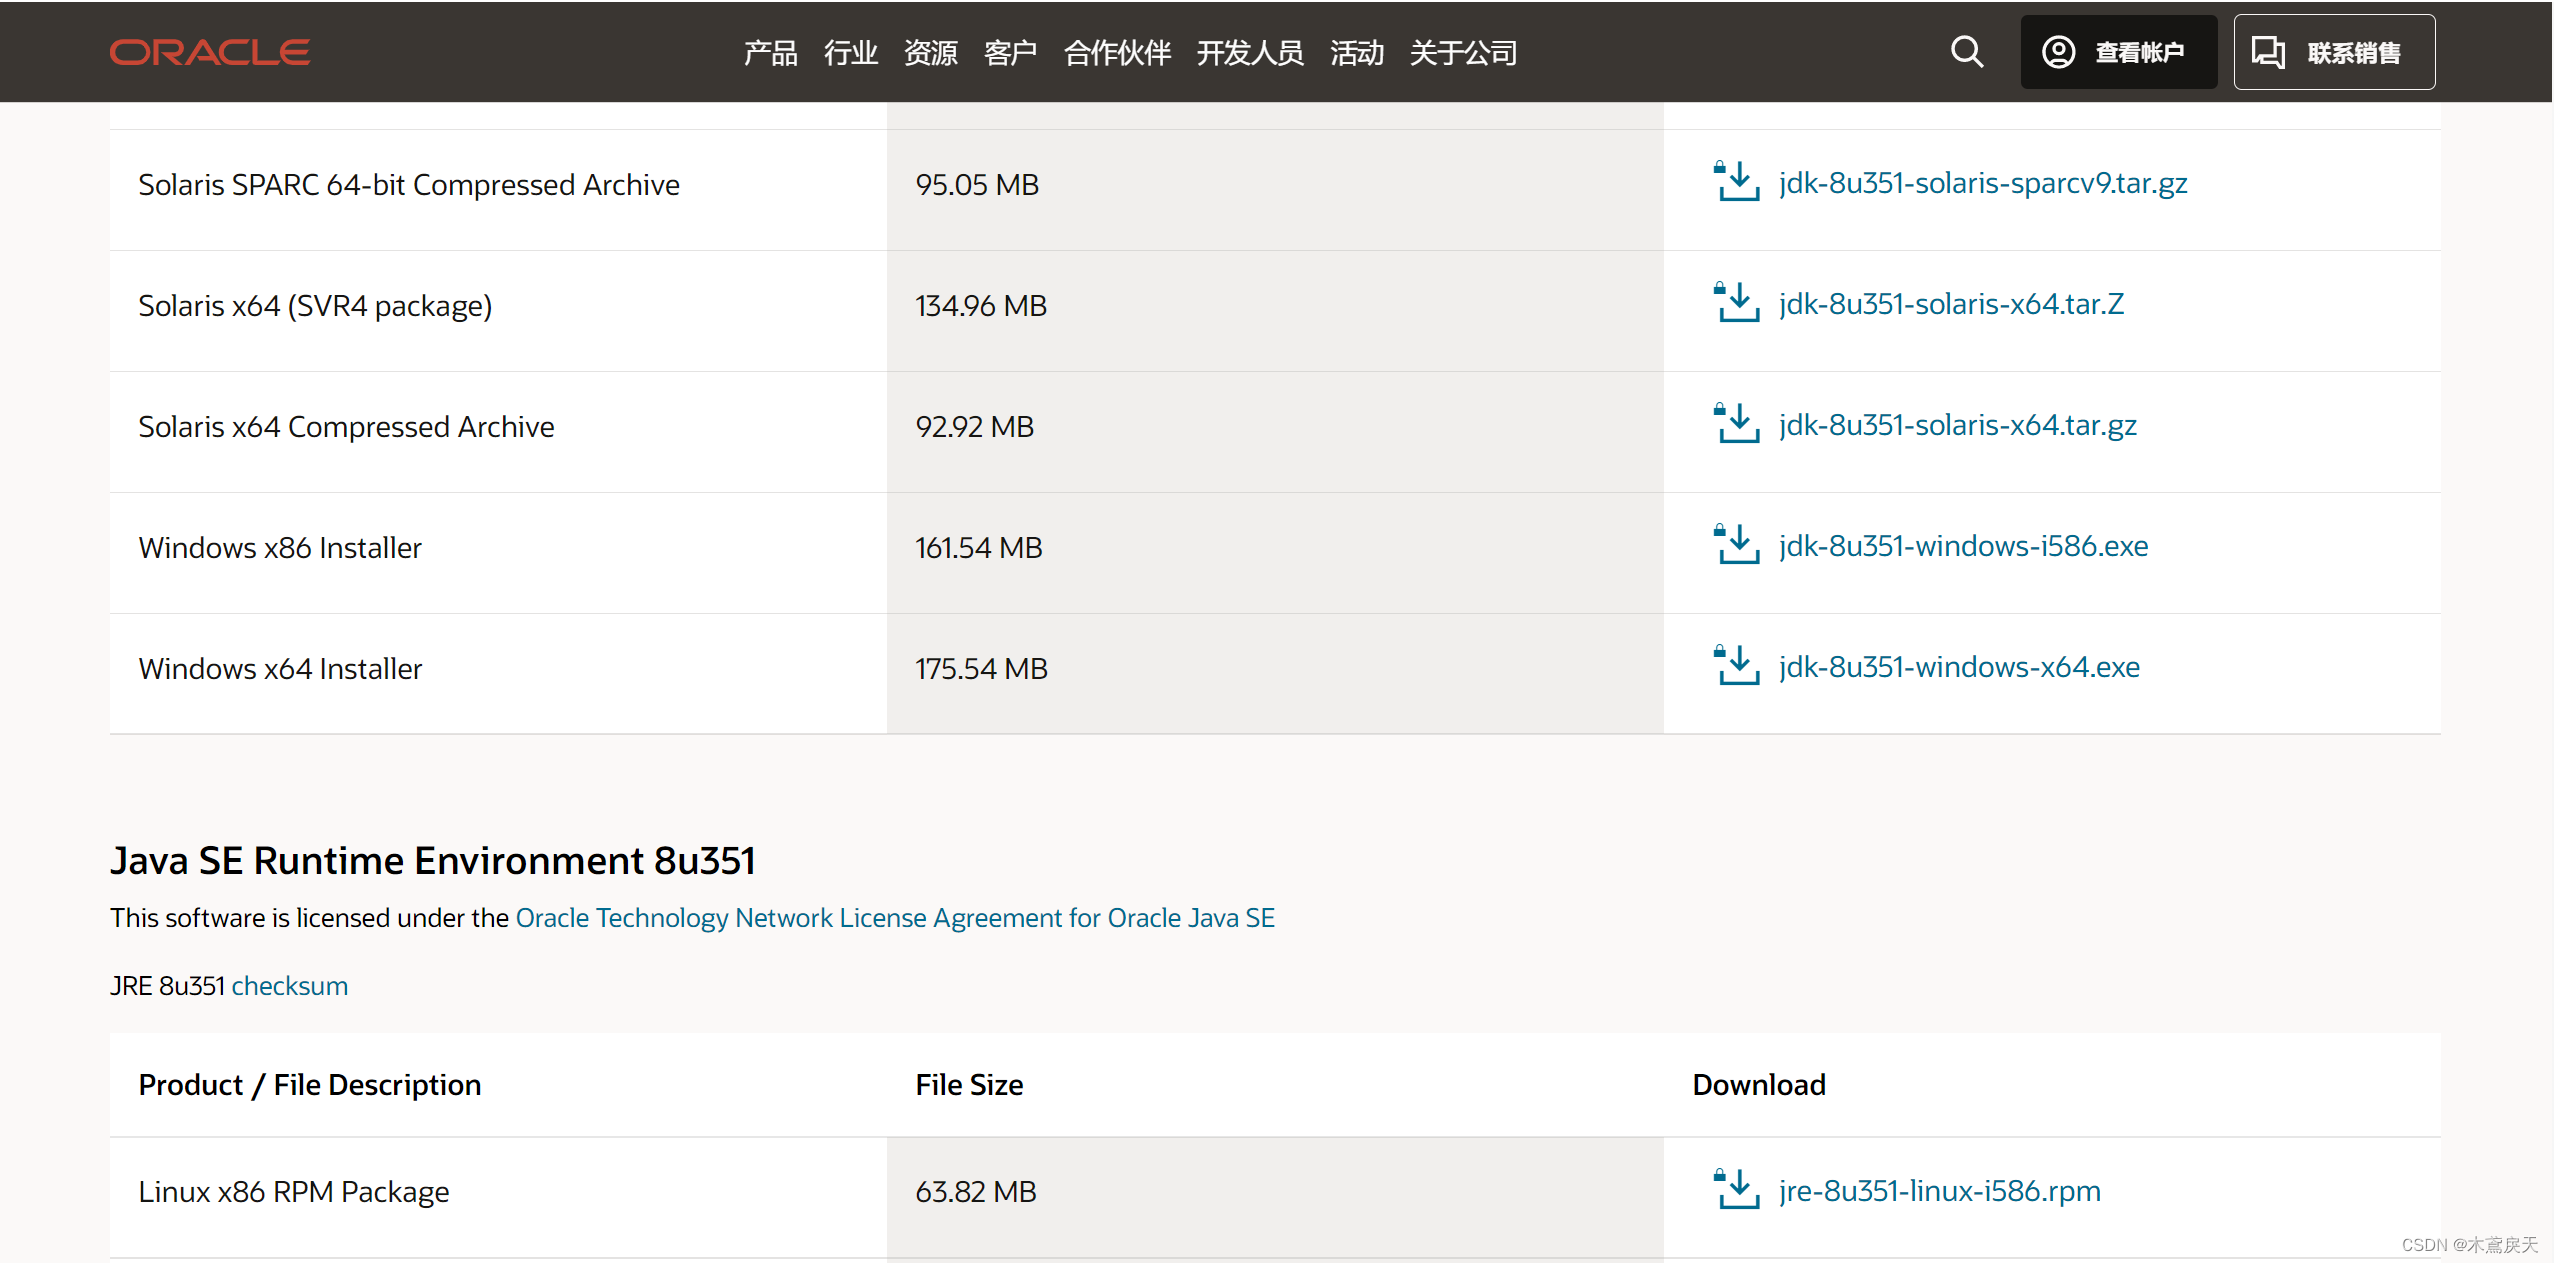This screenshot has width=2554, height=1263.
Task: Open the 产品 menu
Action: click(770, 53)
